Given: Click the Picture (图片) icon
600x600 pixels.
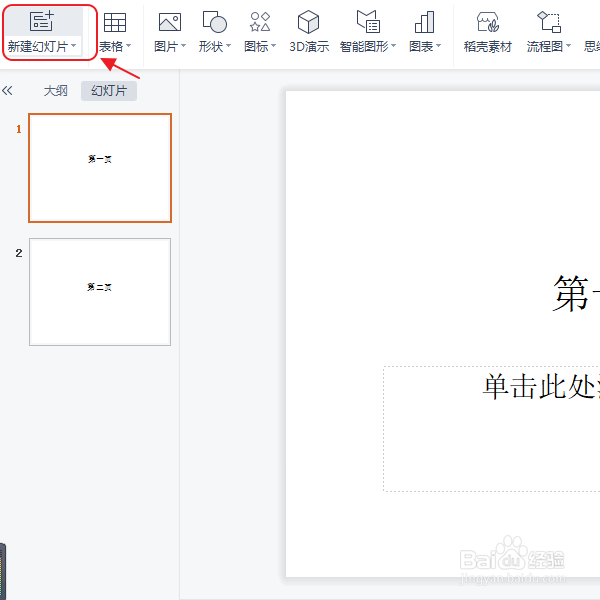Looking at the screenshot, I should tap(170, 22).
